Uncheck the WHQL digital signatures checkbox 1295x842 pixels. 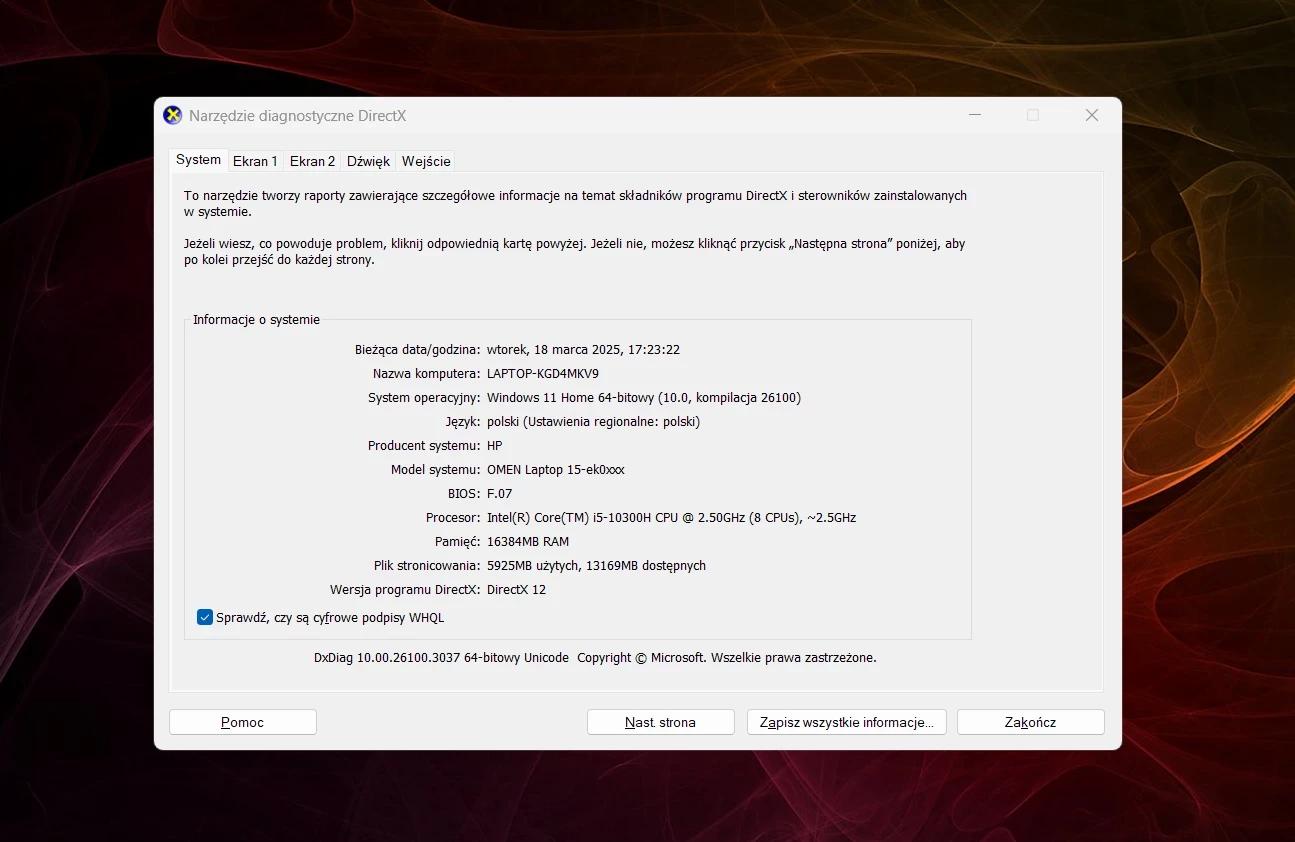(205, 617)
